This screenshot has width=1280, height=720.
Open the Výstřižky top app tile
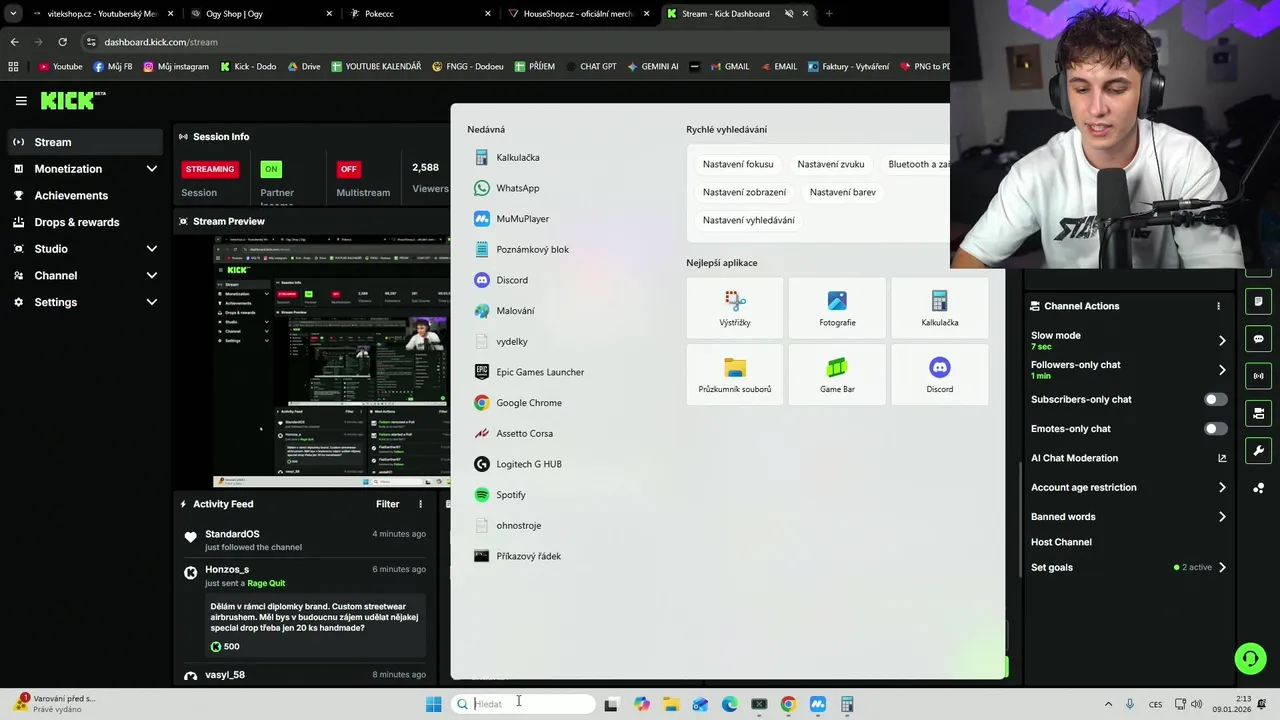(x=735, y=308)
